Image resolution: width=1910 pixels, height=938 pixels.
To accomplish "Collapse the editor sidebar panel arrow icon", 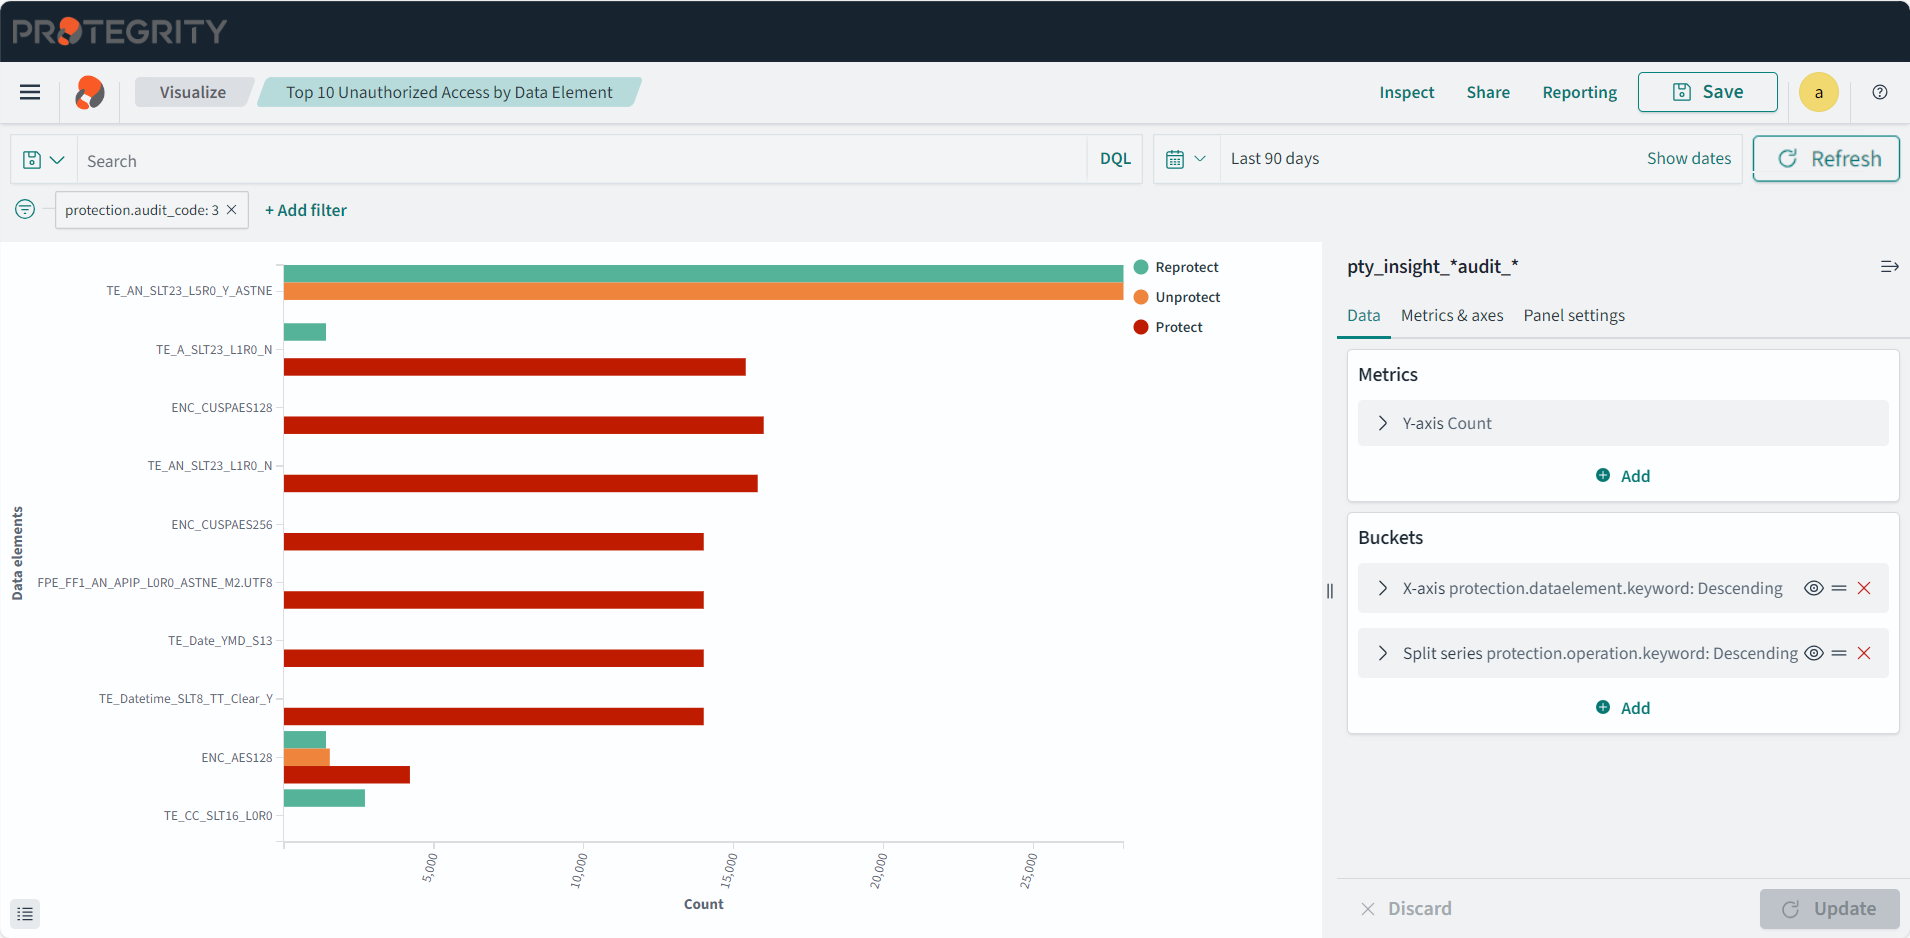I will pos(1889,267).
